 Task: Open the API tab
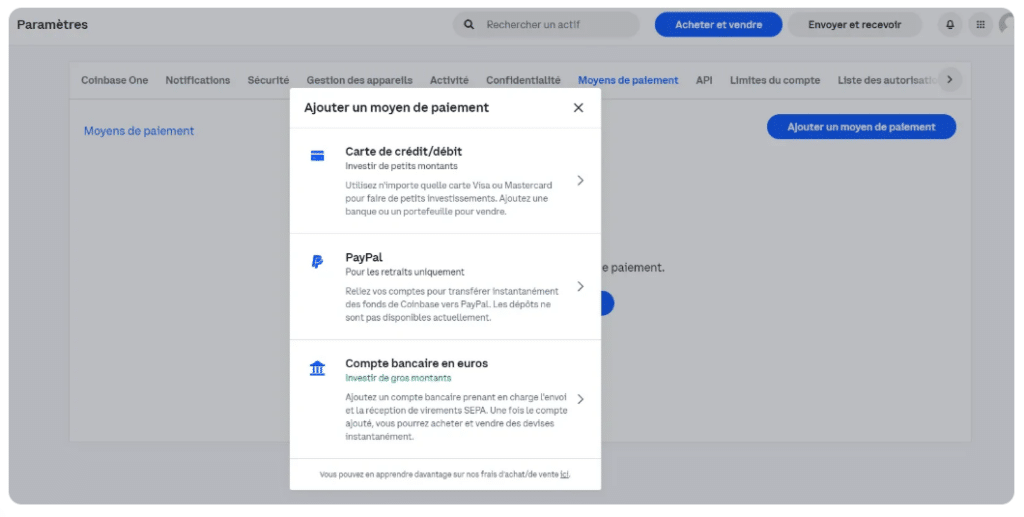pos(704,80)
